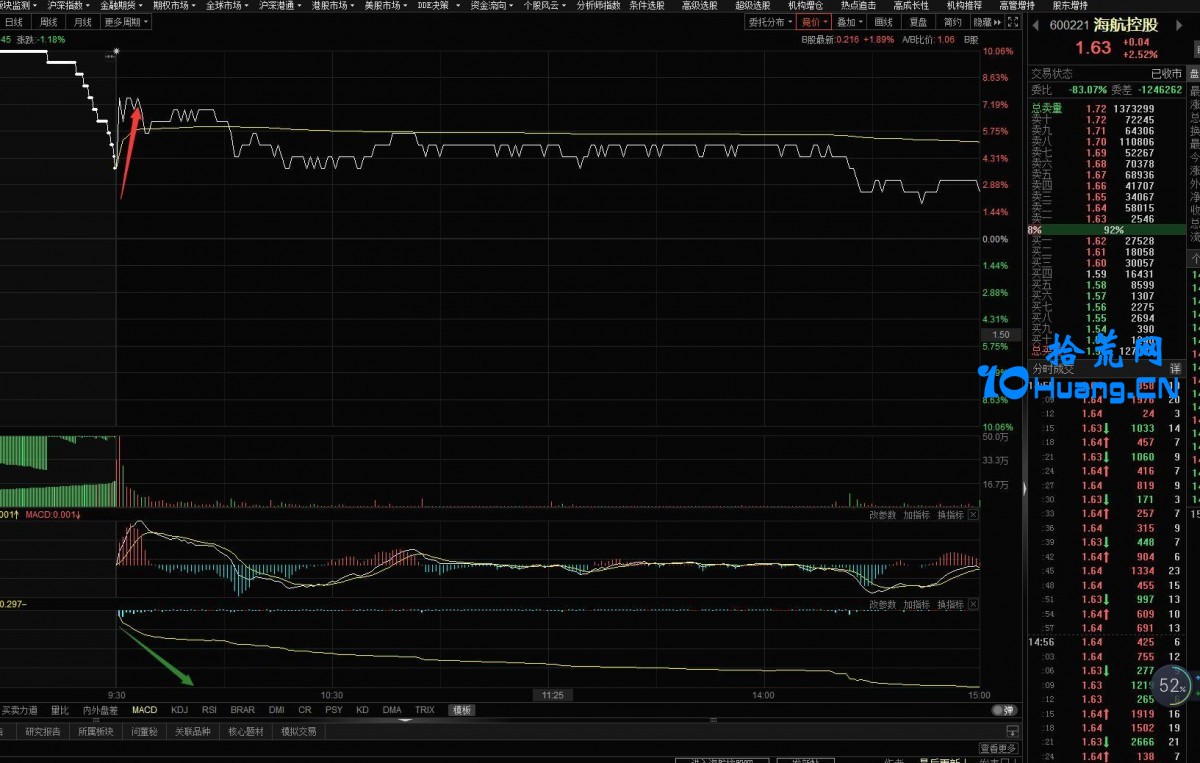Open DDE决策 dropdown menu
Viewport: 1200px width, 763px height.
(x=439, y=5)
